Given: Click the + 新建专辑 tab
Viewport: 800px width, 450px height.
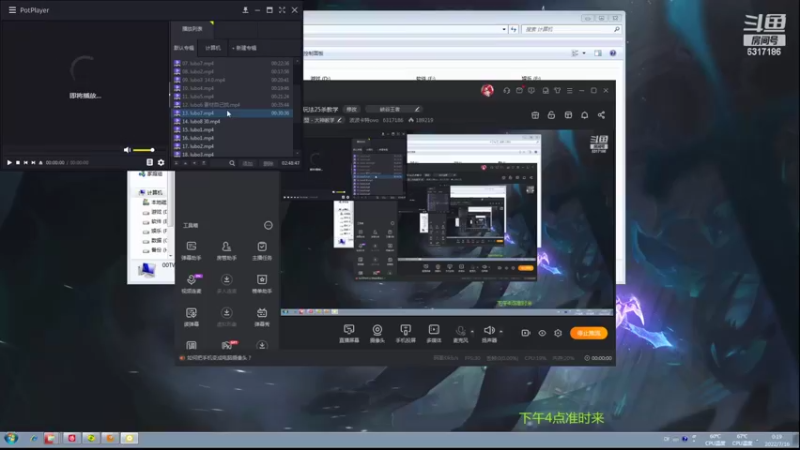Looking at the screenshot, I should click(x=244, y=48).
